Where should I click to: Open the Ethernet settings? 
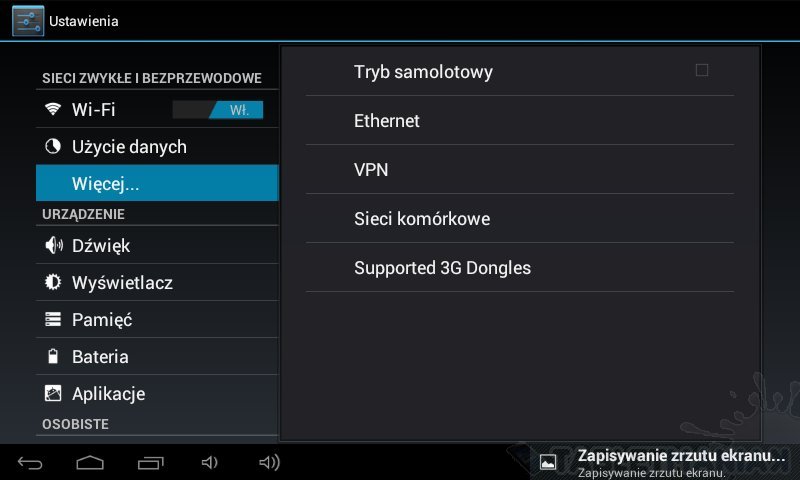tap(519, 121)
